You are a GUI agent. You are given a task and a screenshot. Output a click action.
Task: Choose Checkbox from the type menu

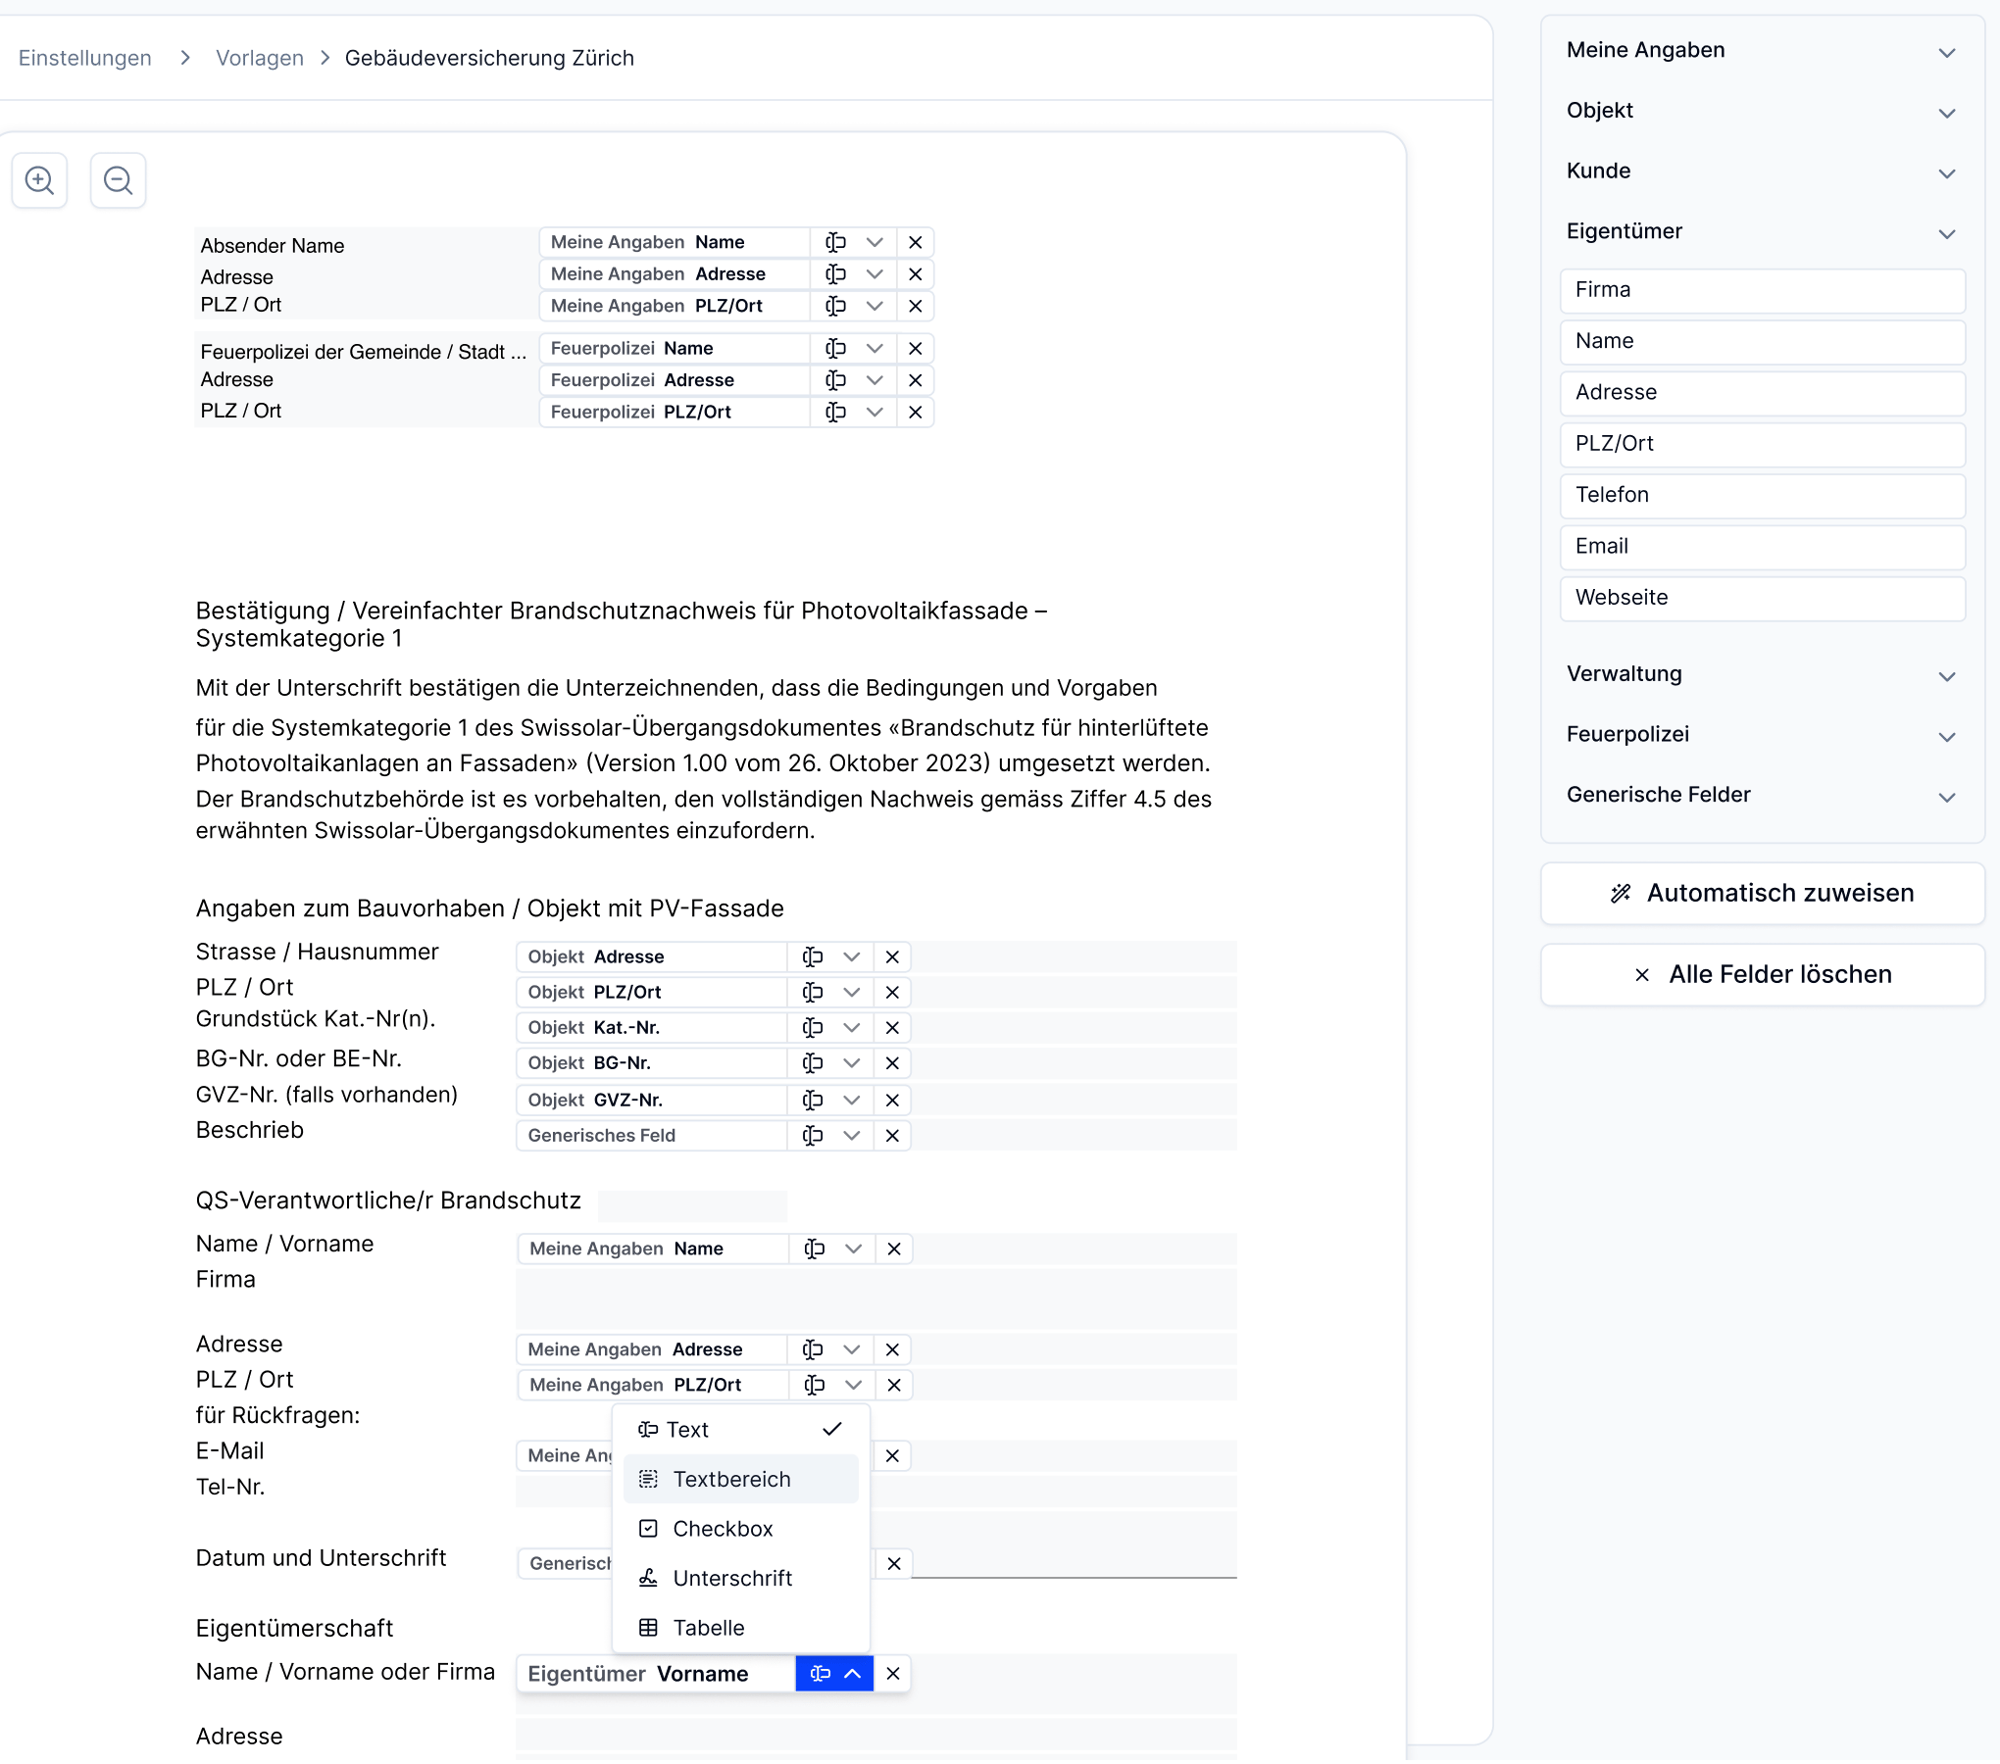[x=741, y=1529]
